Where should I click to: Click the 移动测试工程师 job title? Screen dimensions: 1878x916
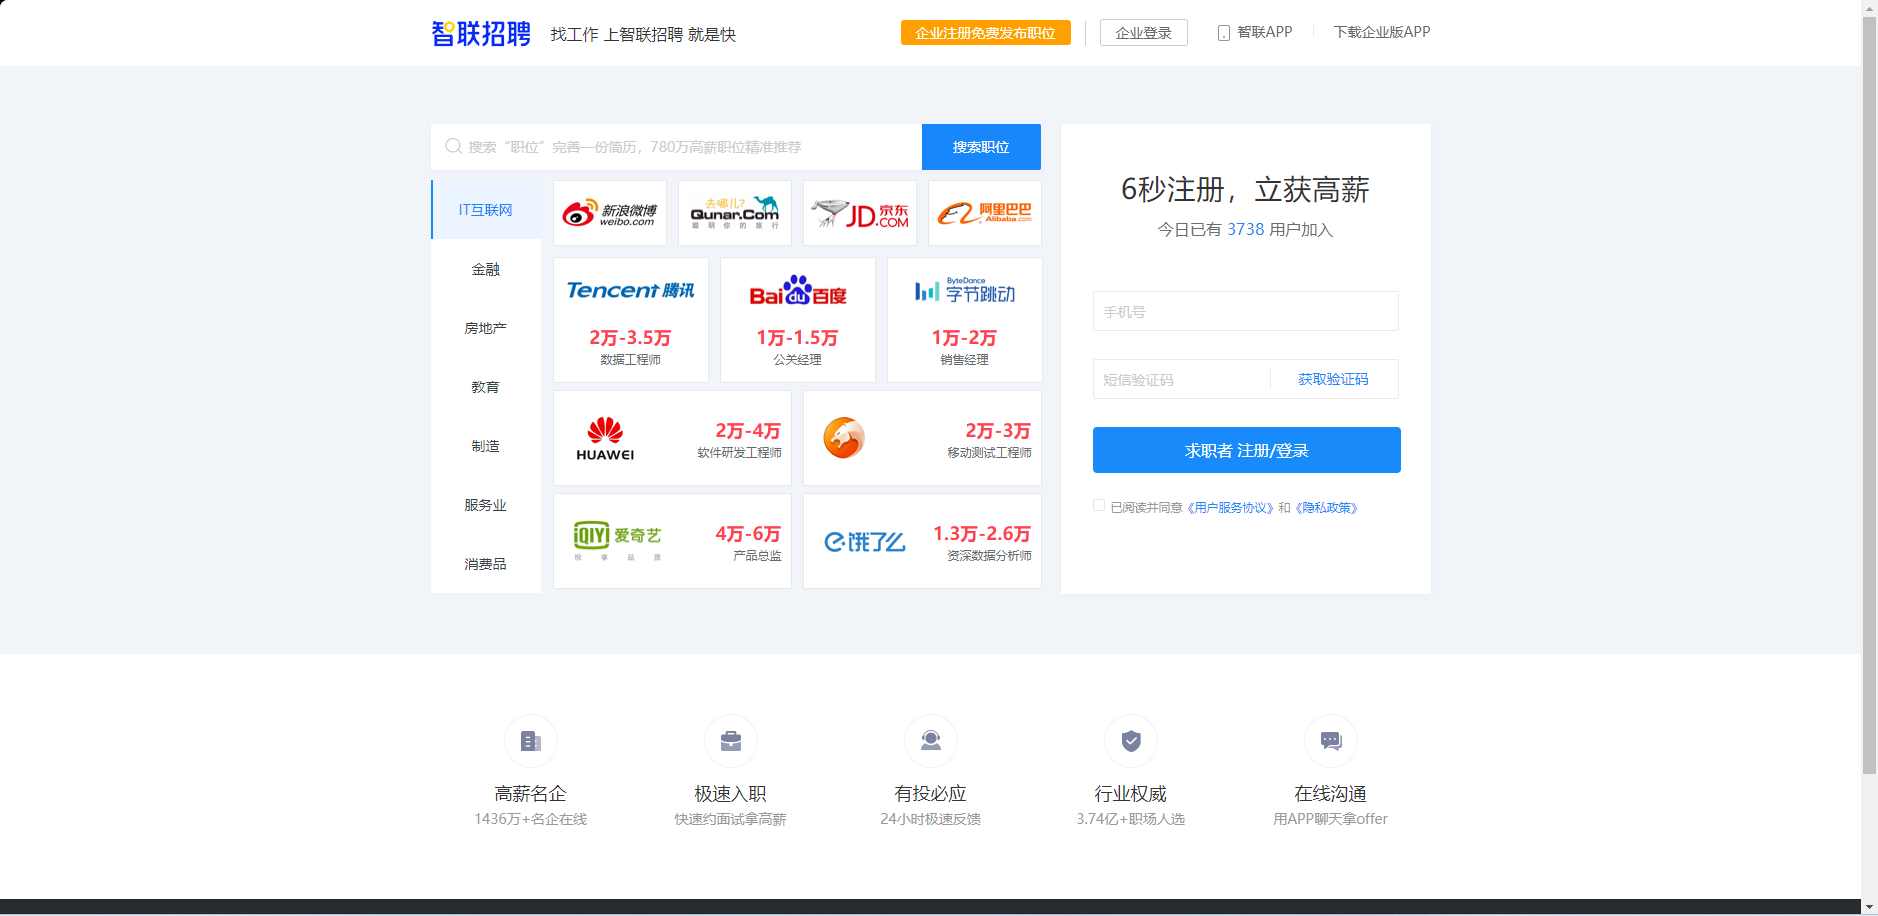(x=989, y=453)
